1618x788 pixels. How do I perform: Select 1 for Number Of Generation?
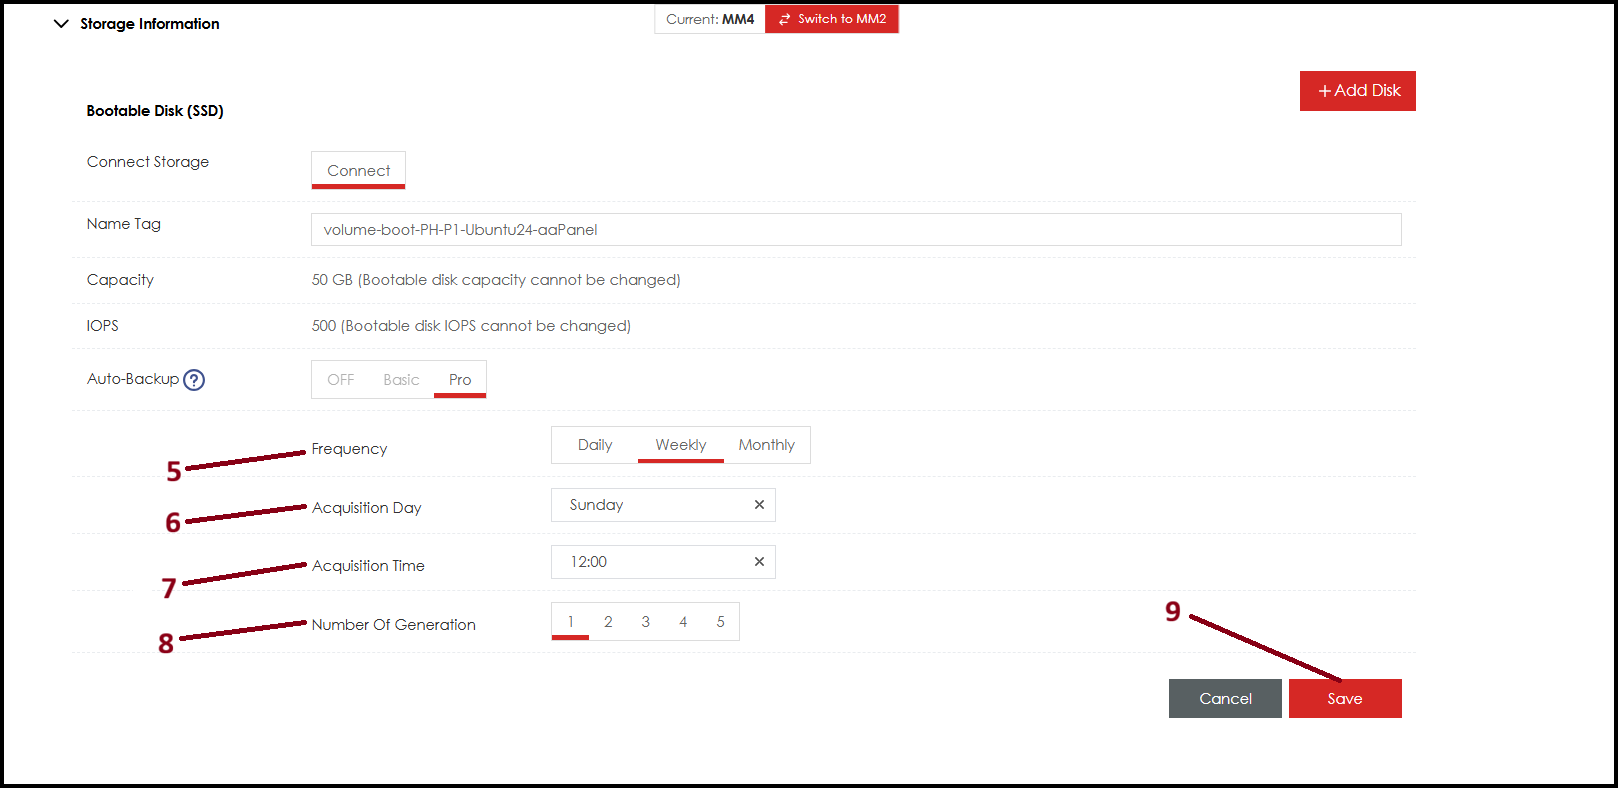(x=570, y=622)
